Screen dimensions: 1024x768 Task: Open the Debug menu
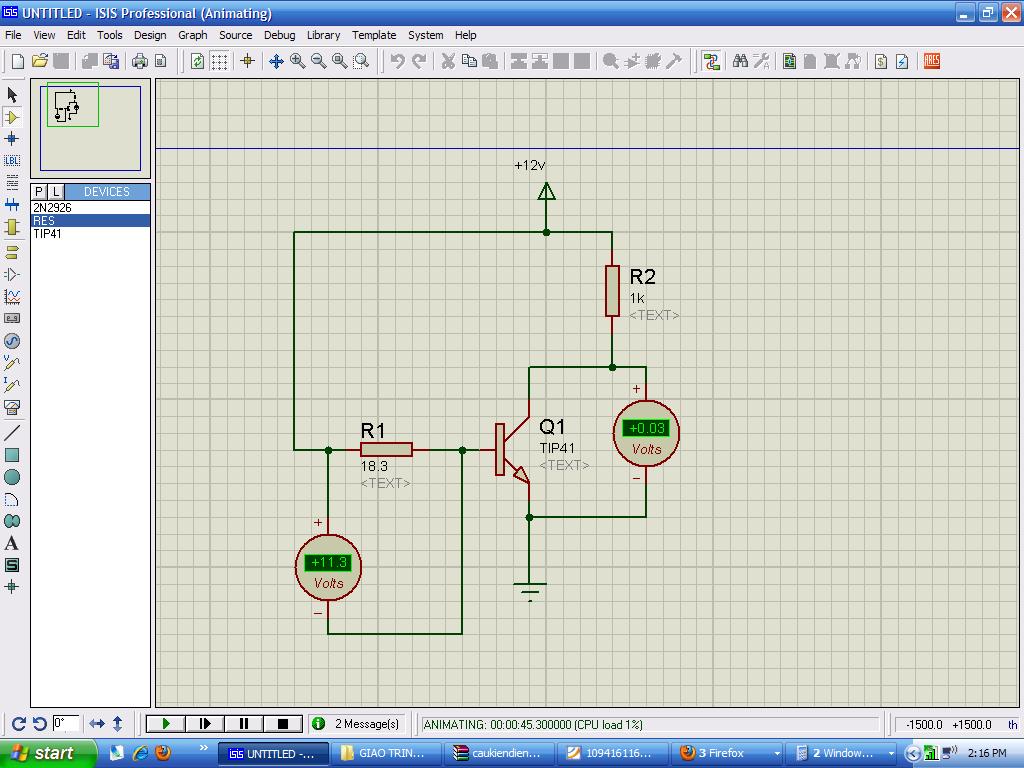[279, 35]
